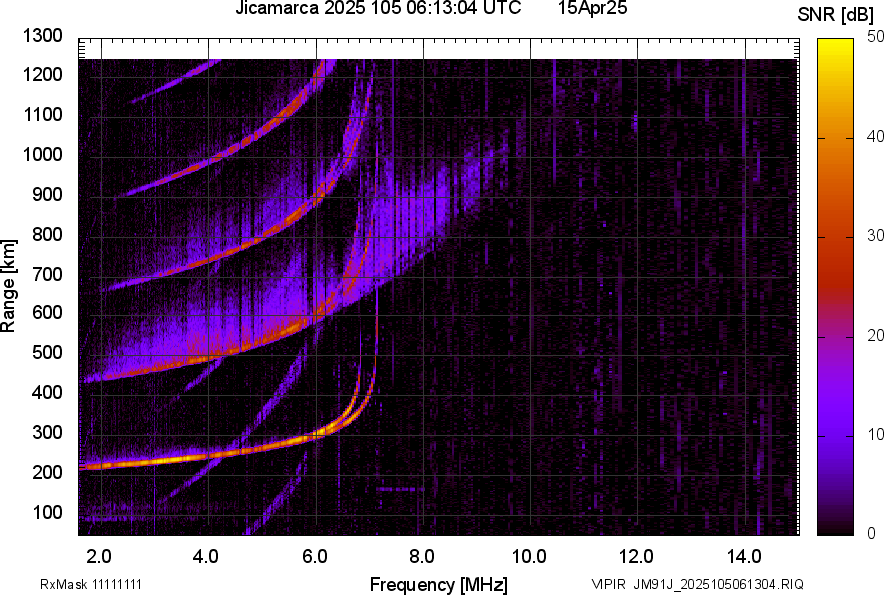The height and width of the screenshot is (595, 884).
Task: Click the range tick label '800'
Action: point(47,234)
